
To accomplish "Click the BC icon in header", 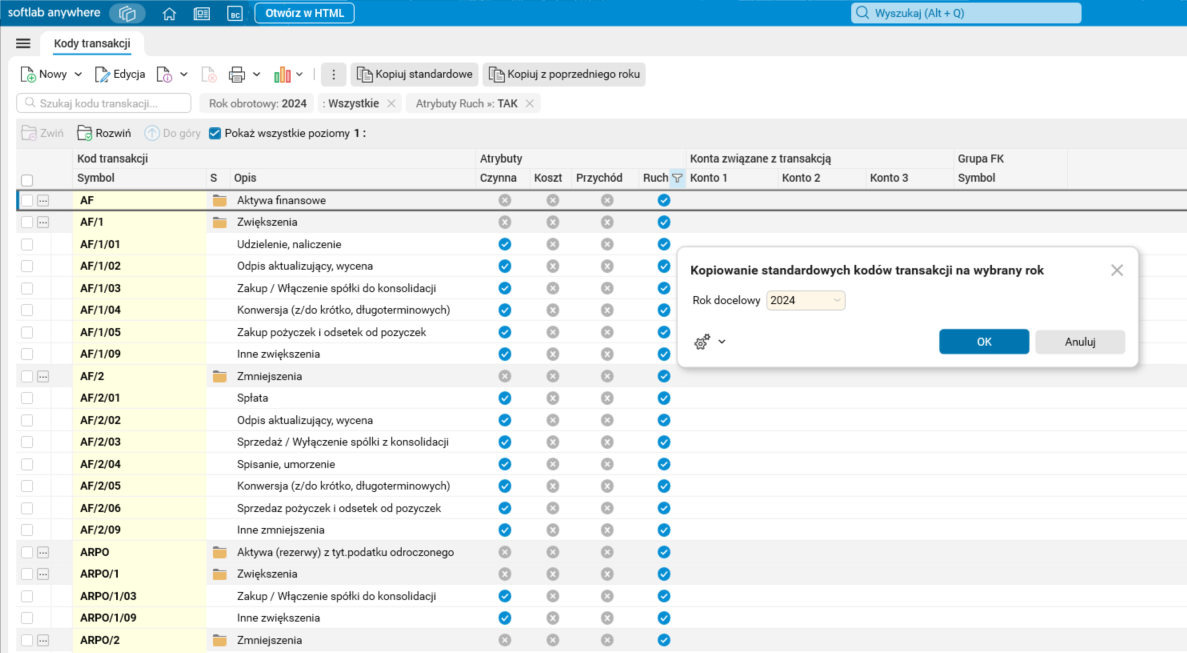I will (x=234, y=14).
